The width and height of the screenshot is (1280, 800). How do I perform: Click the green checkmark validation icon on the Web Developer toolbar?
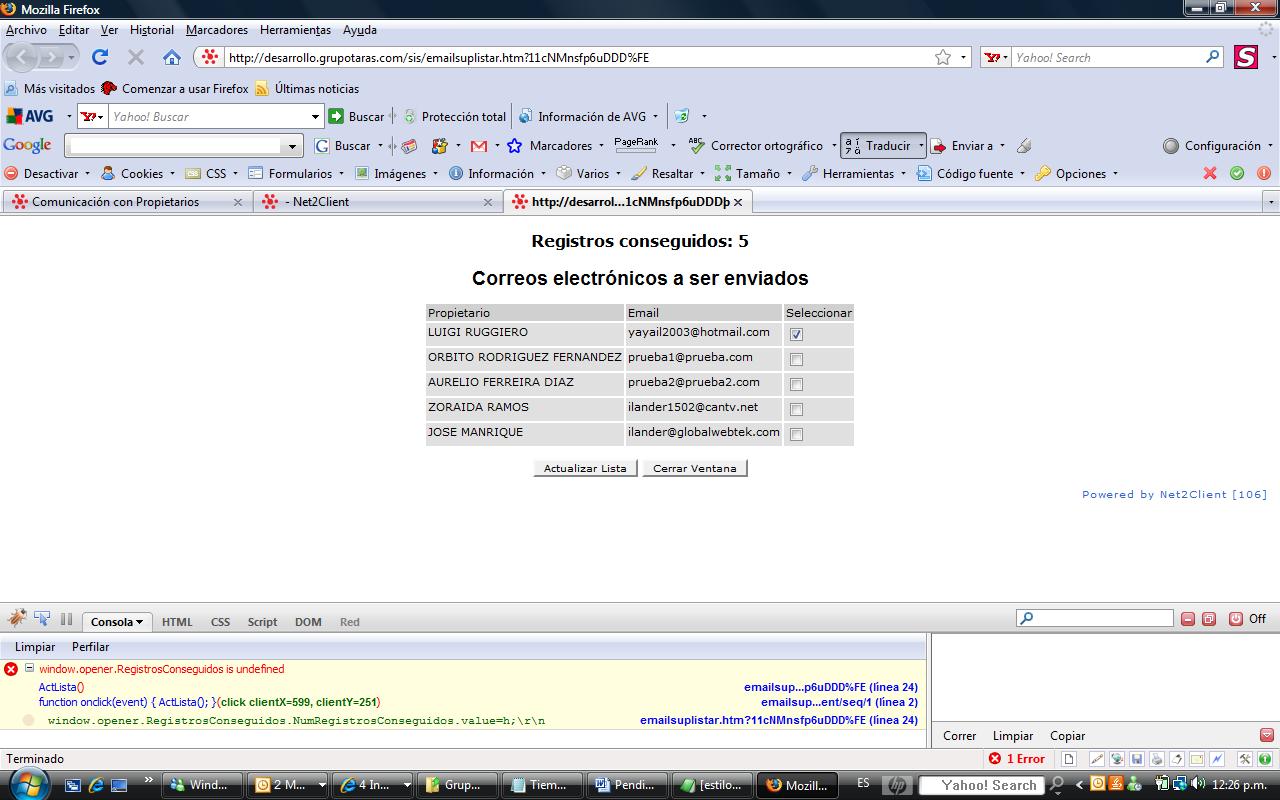click(x=1237, y=173)
